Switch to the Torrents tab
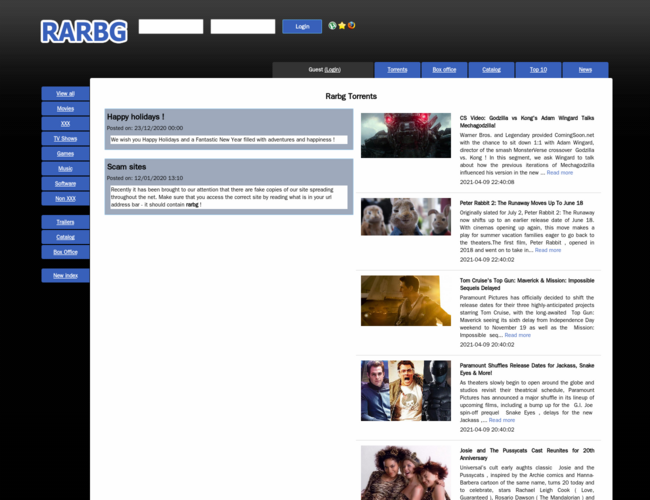 397,70
